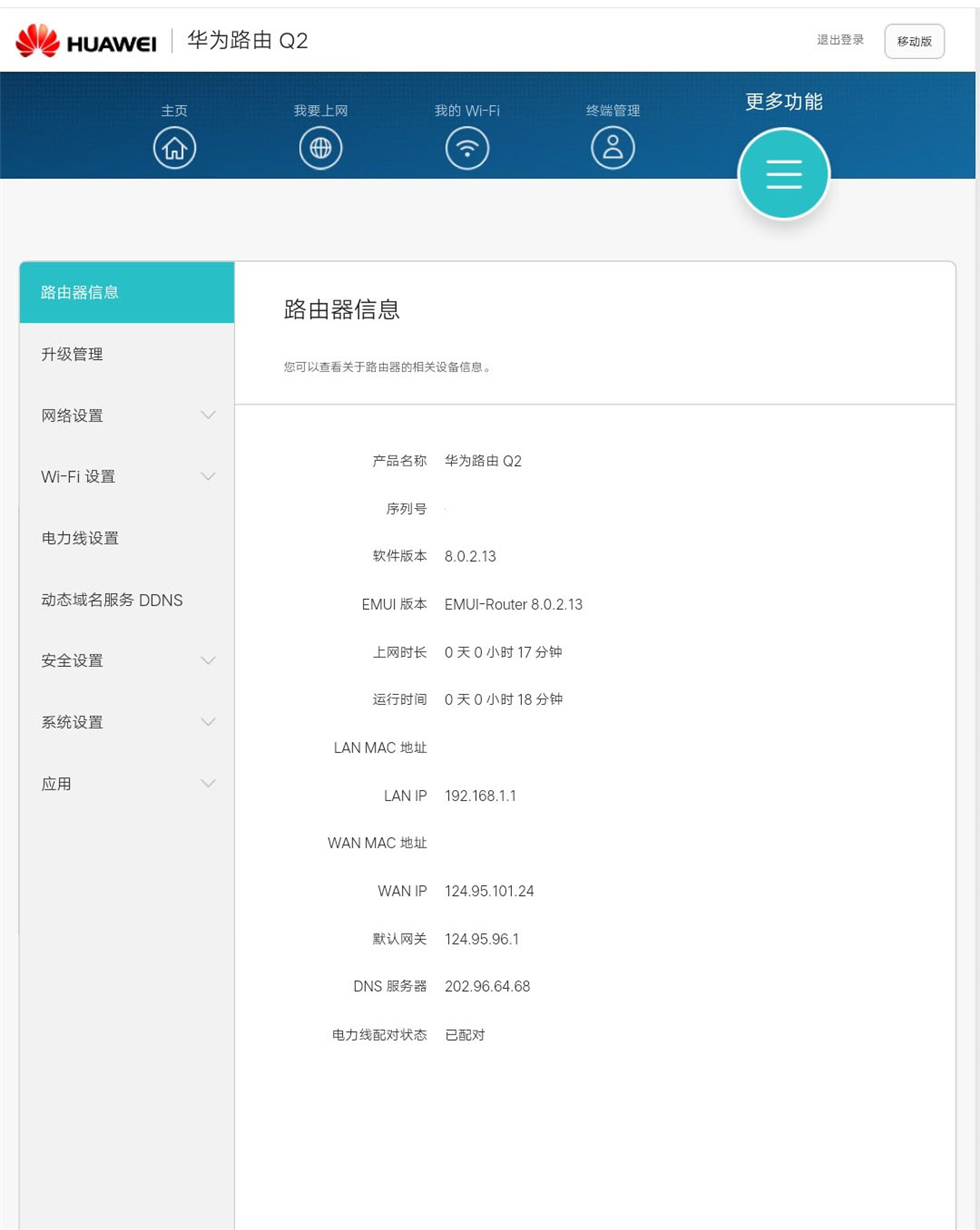
Task: Open 动态域名服务 DDNS settings
Action: click(126, 600)
